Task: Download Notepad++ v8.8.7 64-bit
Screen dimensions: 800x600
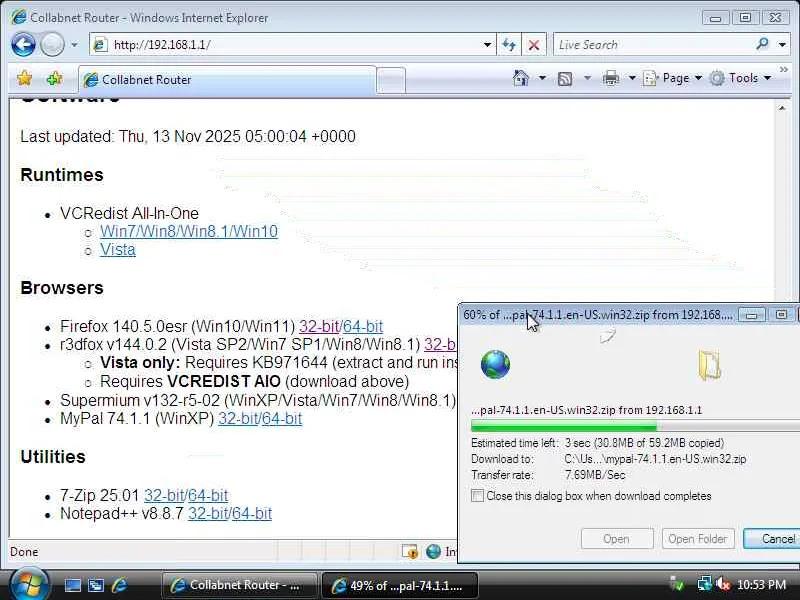Action: click(252, 513)
